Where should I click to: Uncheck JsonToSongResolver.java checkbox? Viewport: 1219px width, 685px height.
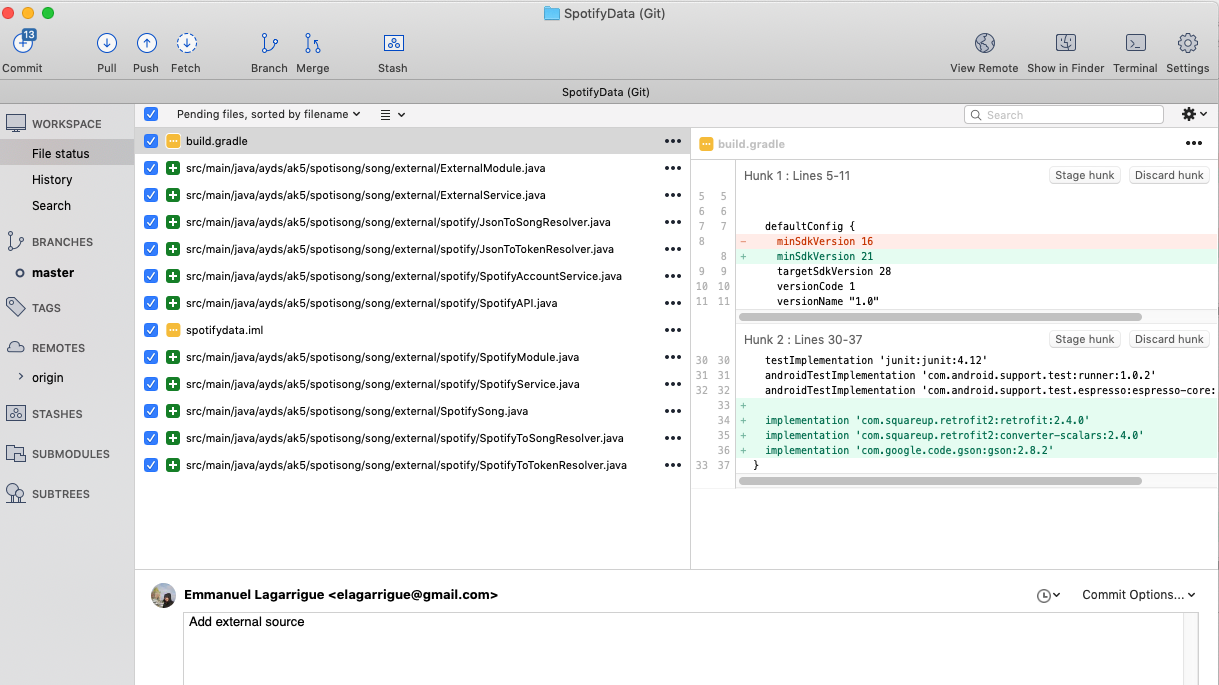[151, 222]
